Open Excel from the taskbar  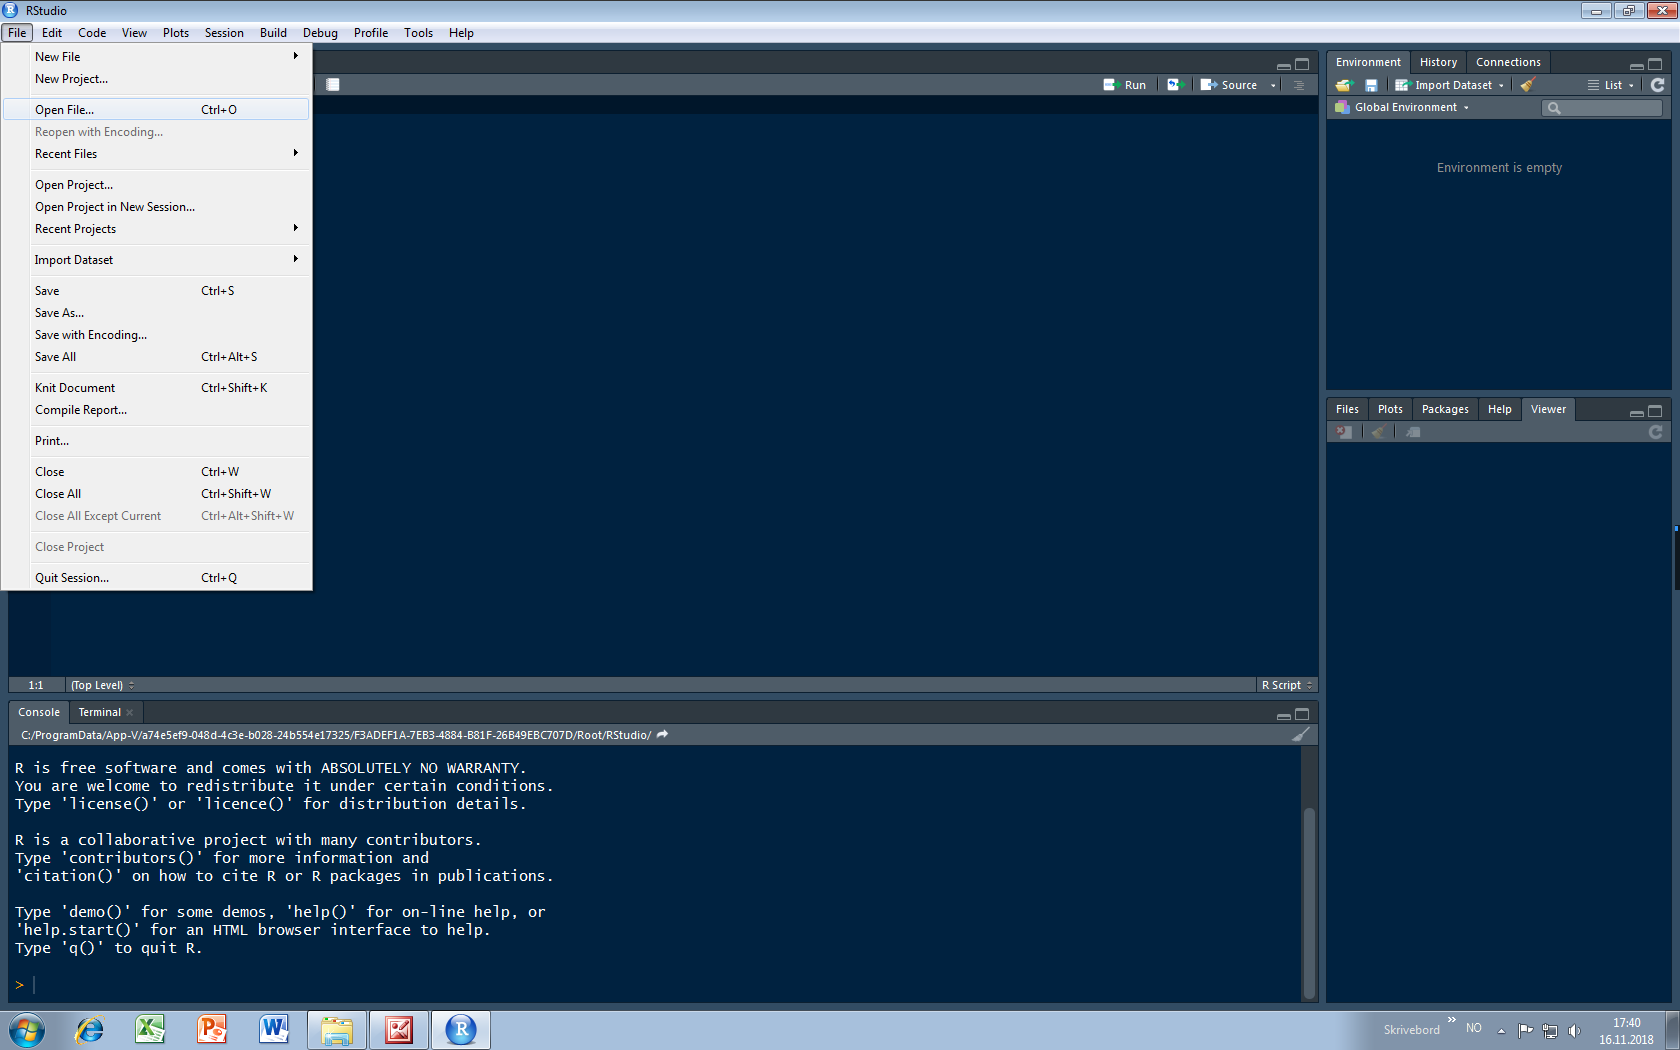coord(150,1029)
